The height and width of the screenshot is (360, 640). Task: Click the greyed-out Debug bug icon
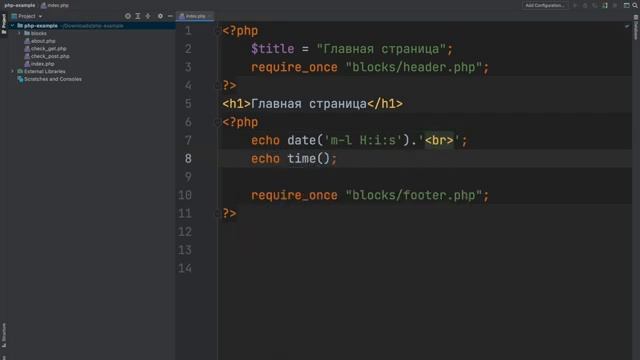click(585, 5)
